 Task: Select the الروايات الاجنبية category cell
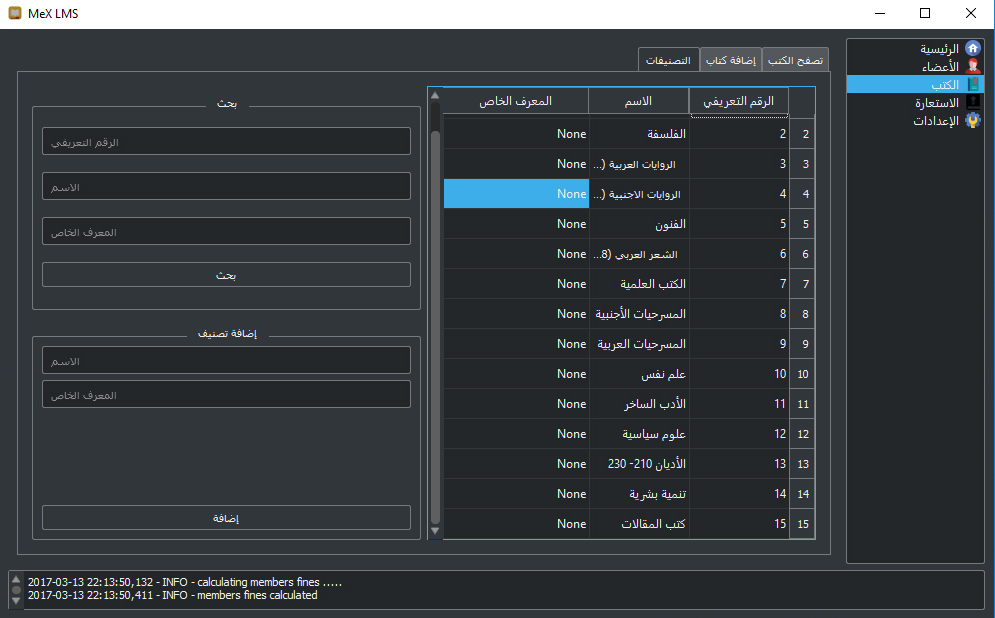[639, 194]
